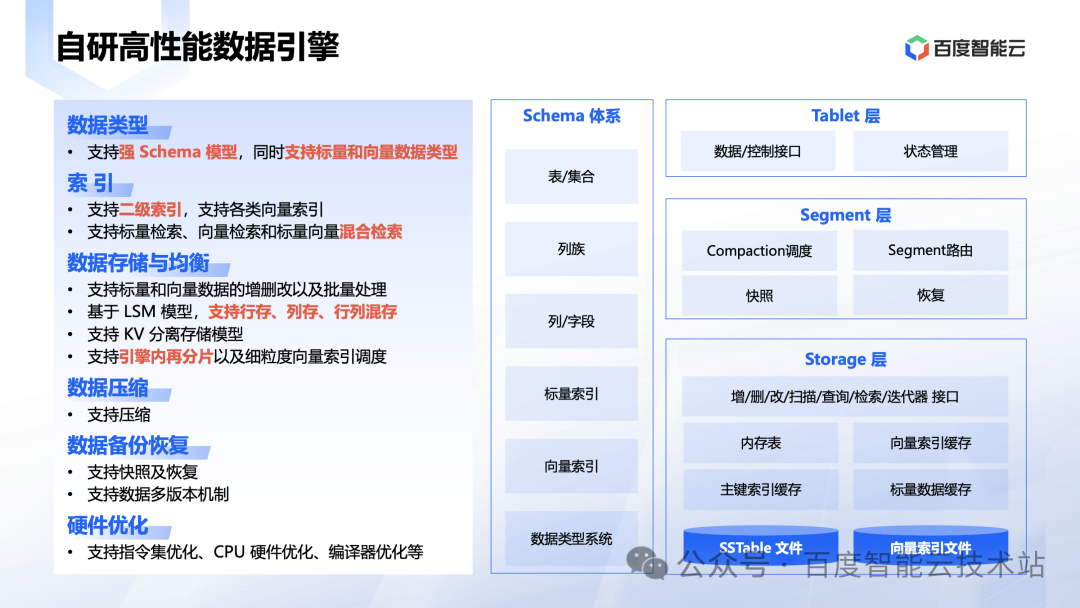
Task: Select the 数据类型 section heading
Action: click(x=107, y=125)
